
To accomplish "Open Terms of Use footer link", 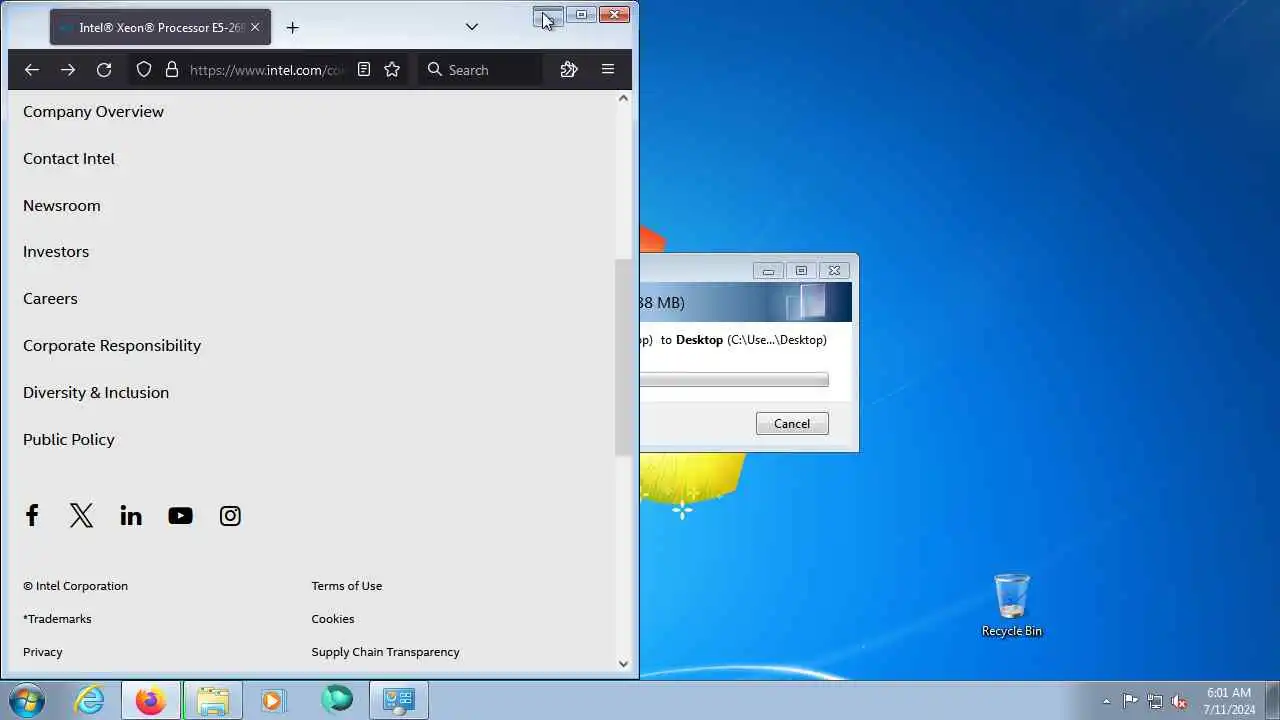I will [347, 586].
